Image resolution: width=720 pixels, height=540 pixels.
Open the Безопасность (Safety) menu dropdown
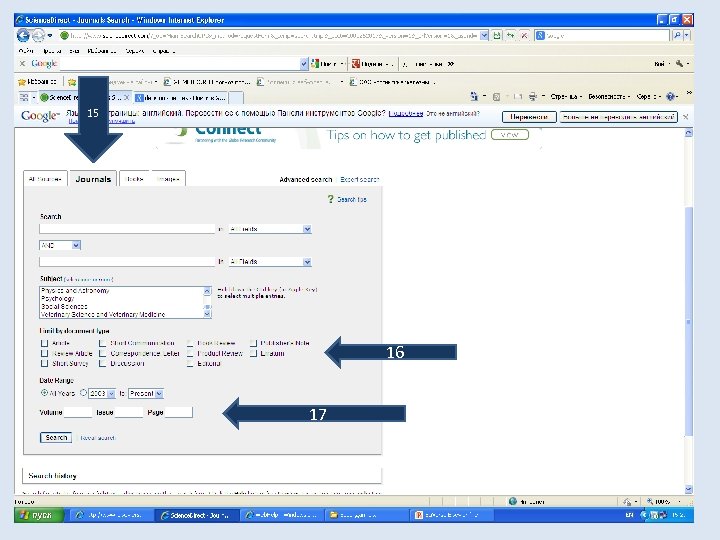[609, 96]
